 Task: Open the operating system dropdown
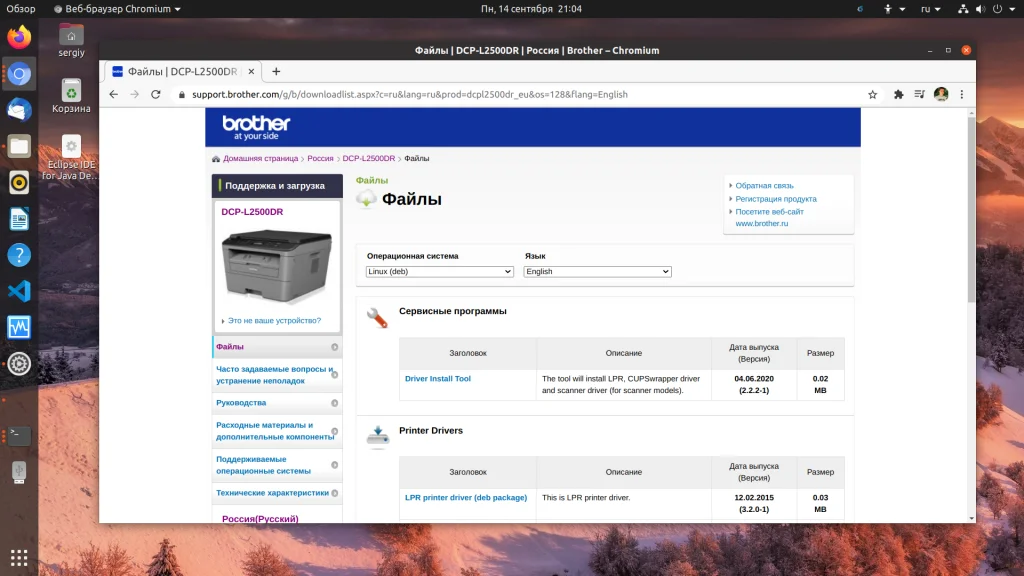440,271
